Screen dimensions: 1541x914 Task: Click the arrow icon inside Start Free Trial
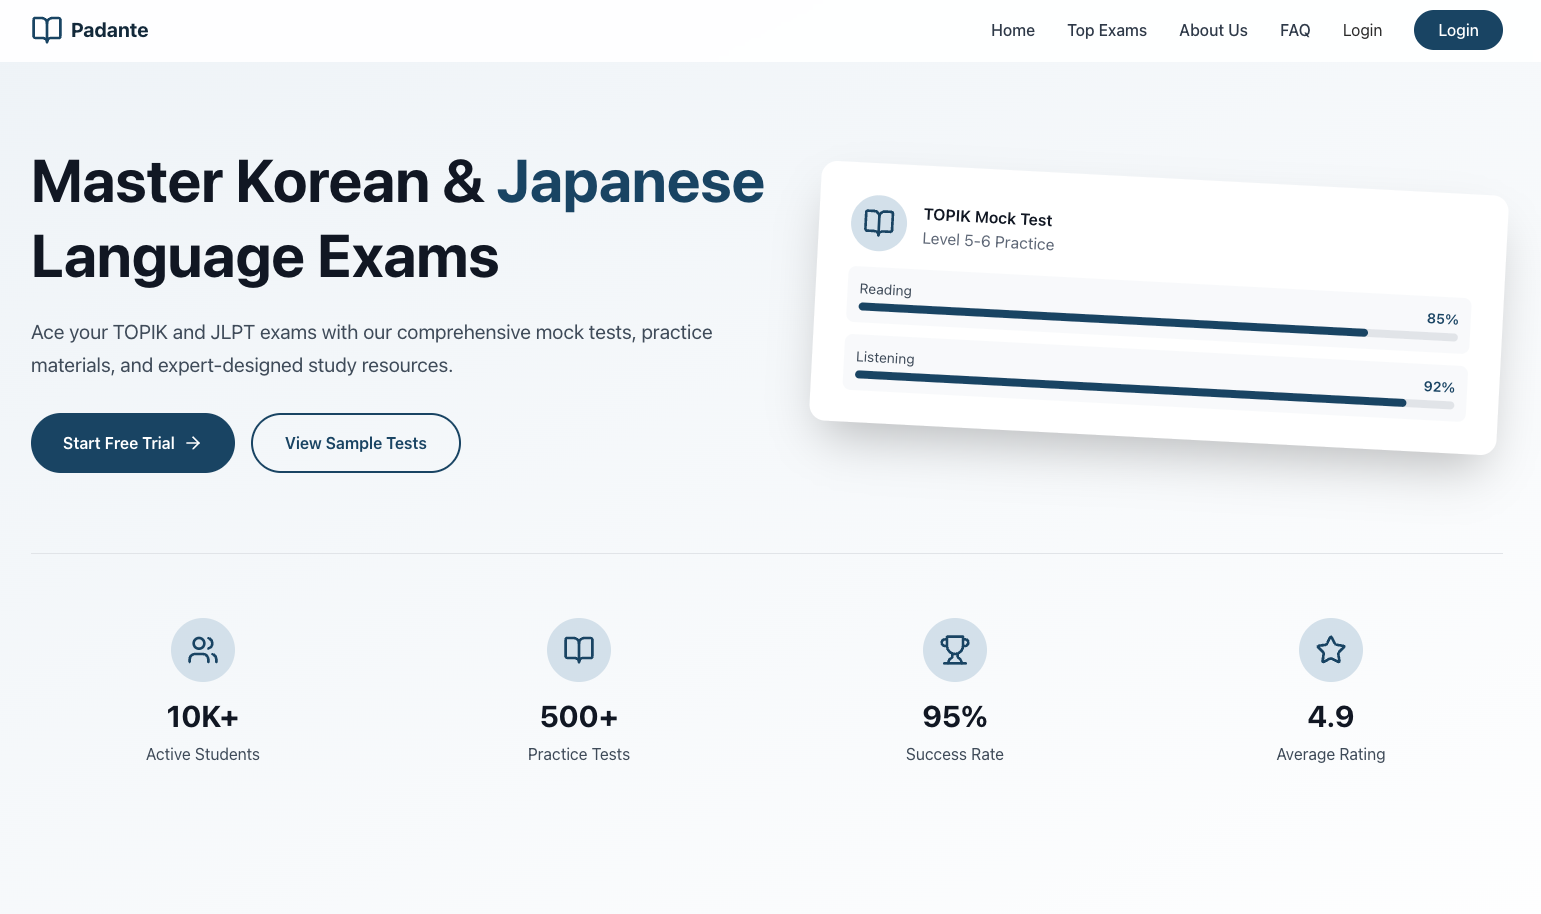pos(193,443)
